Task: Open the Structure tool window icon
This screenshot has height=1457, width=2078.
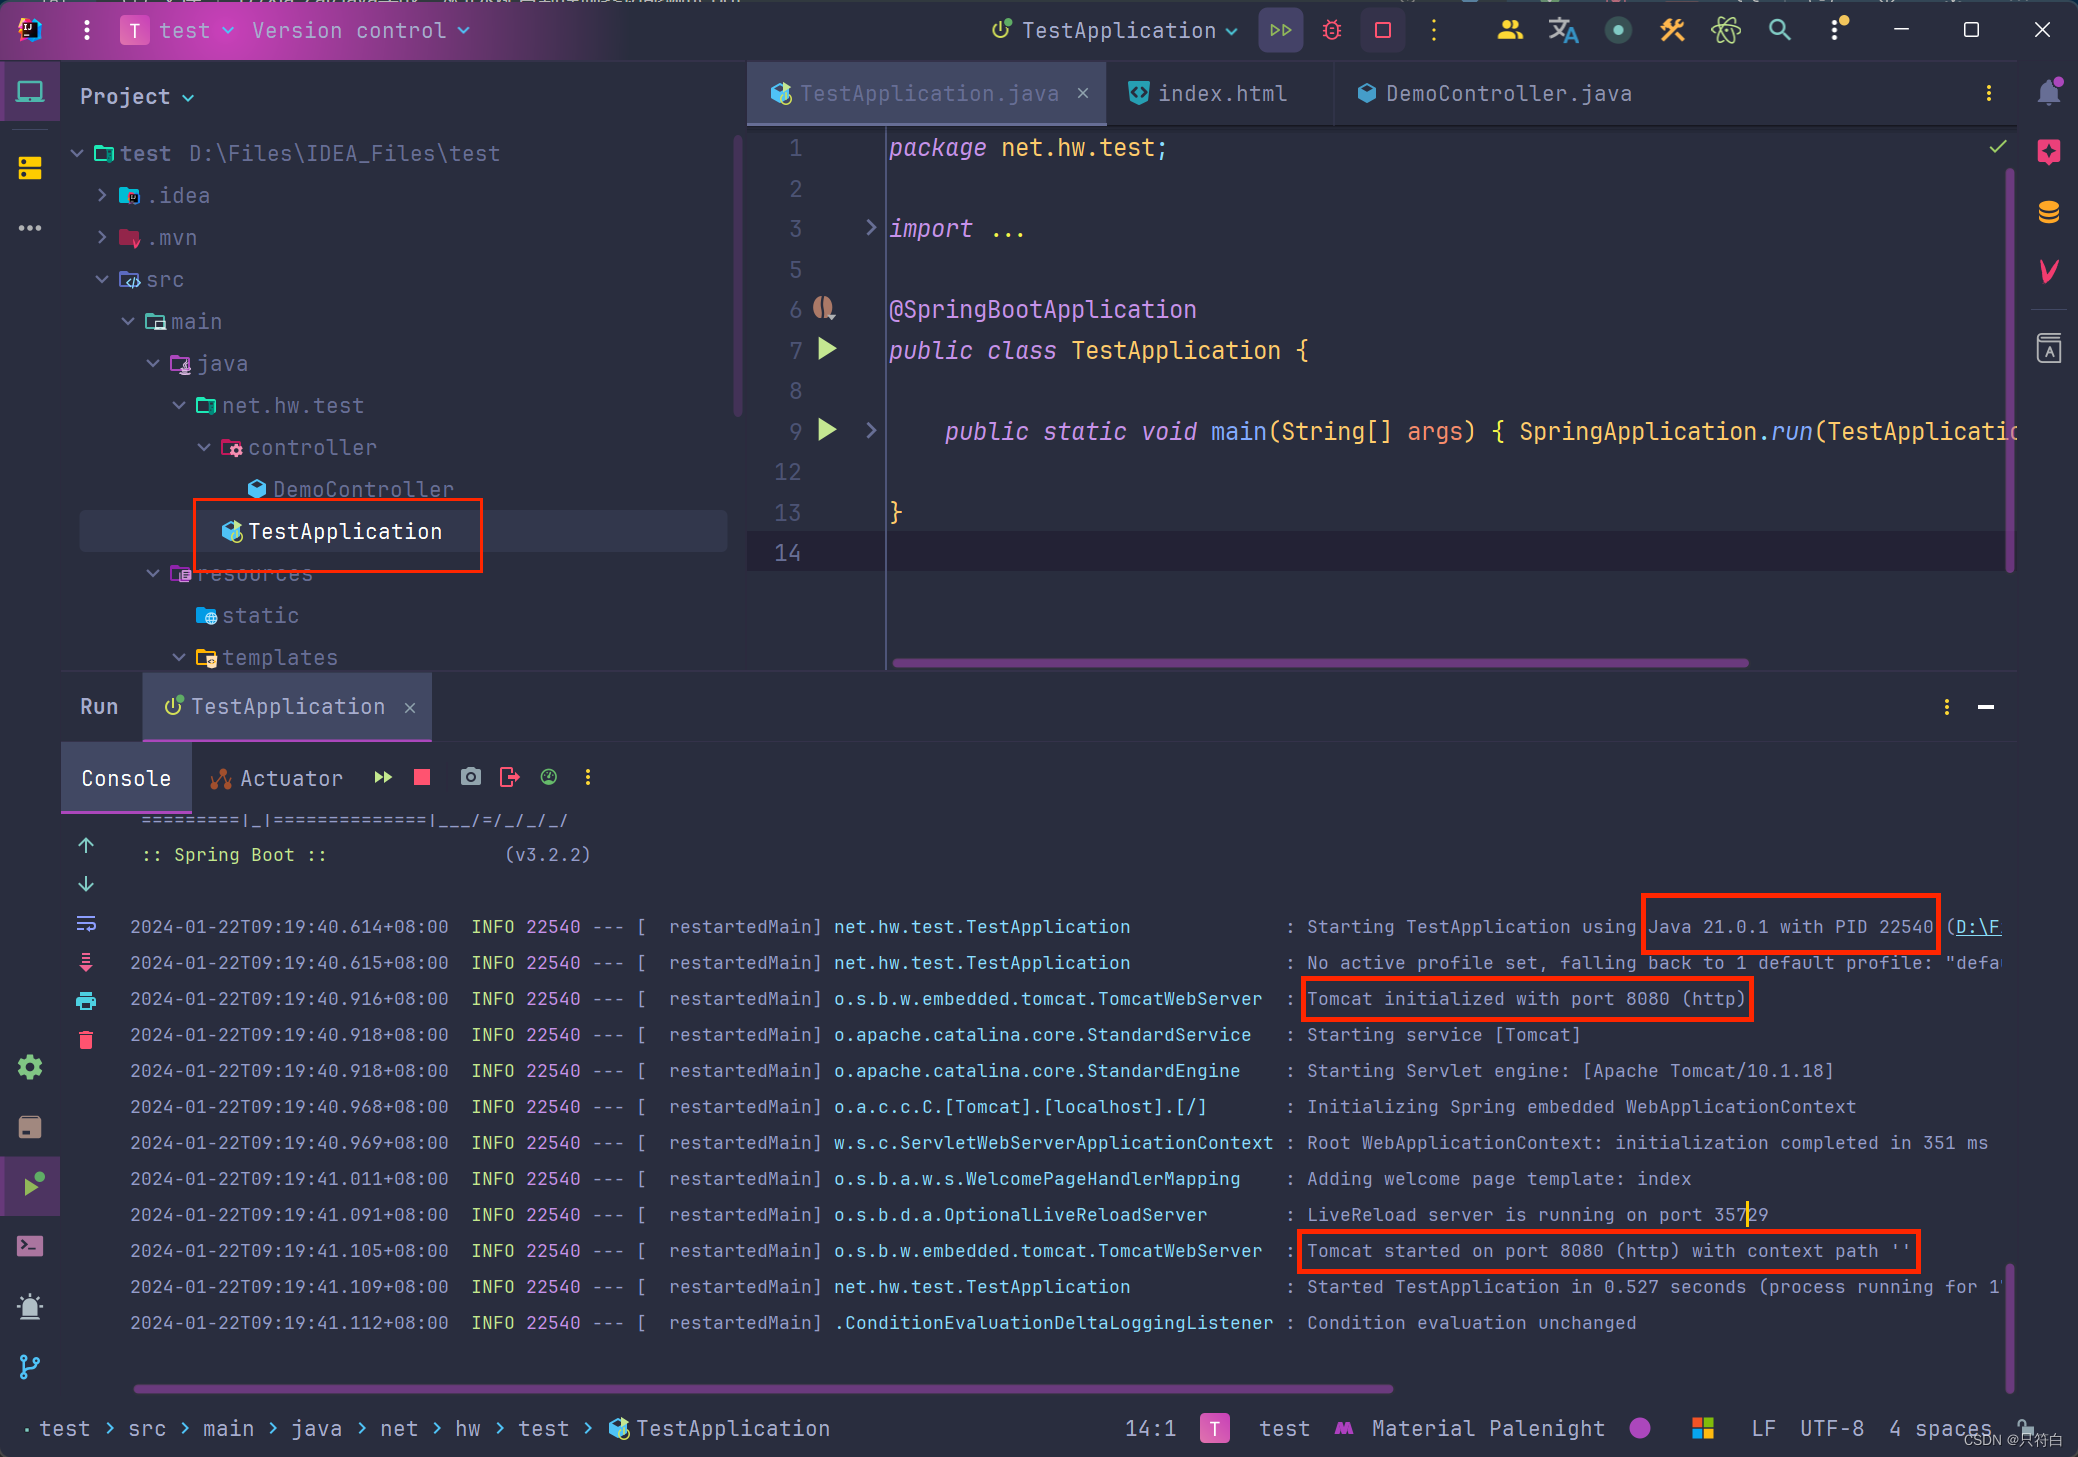Action: tap(30, 168)
